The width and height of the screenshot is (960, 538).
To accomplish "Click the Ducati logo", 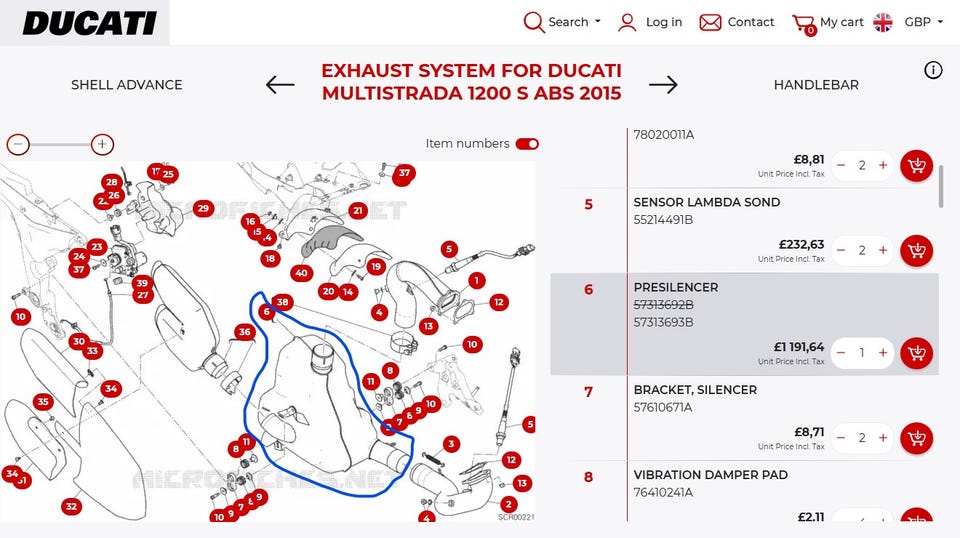I will pos(89,23).
